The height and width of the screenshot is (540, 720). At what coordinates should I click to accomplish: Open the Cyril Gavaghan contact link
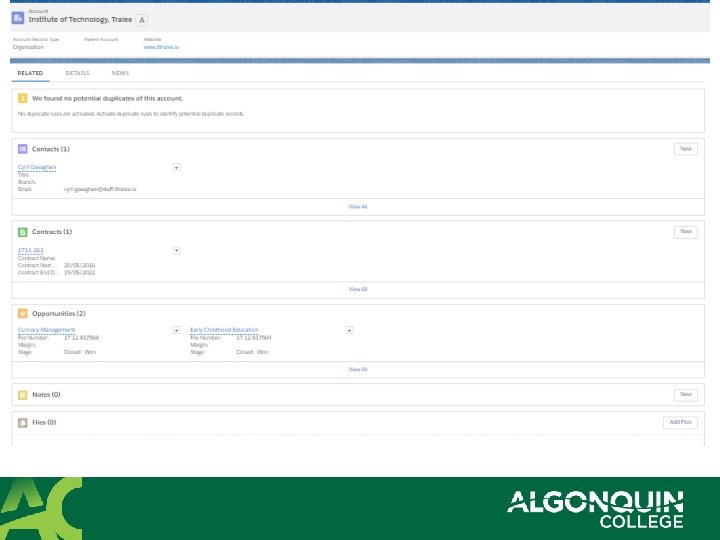[x=37, y=167]
